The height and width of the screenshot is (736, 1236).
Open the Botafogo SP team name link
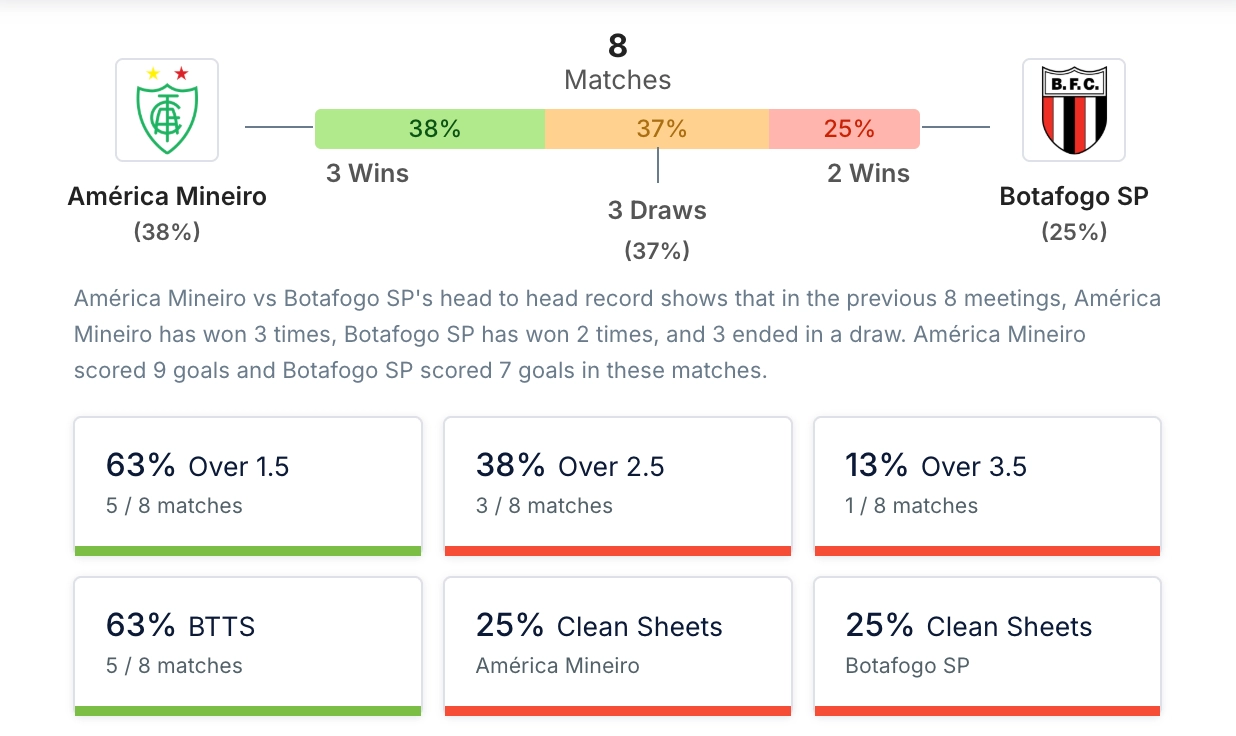(1073, 196)
